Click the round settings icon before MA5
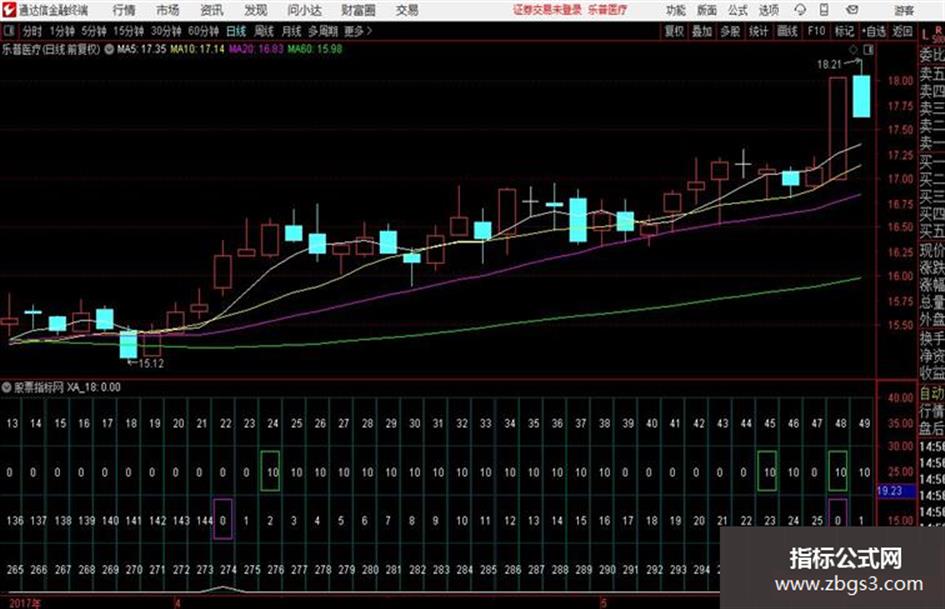The height and width of the screenshot is (609, 945). [109, 49]
